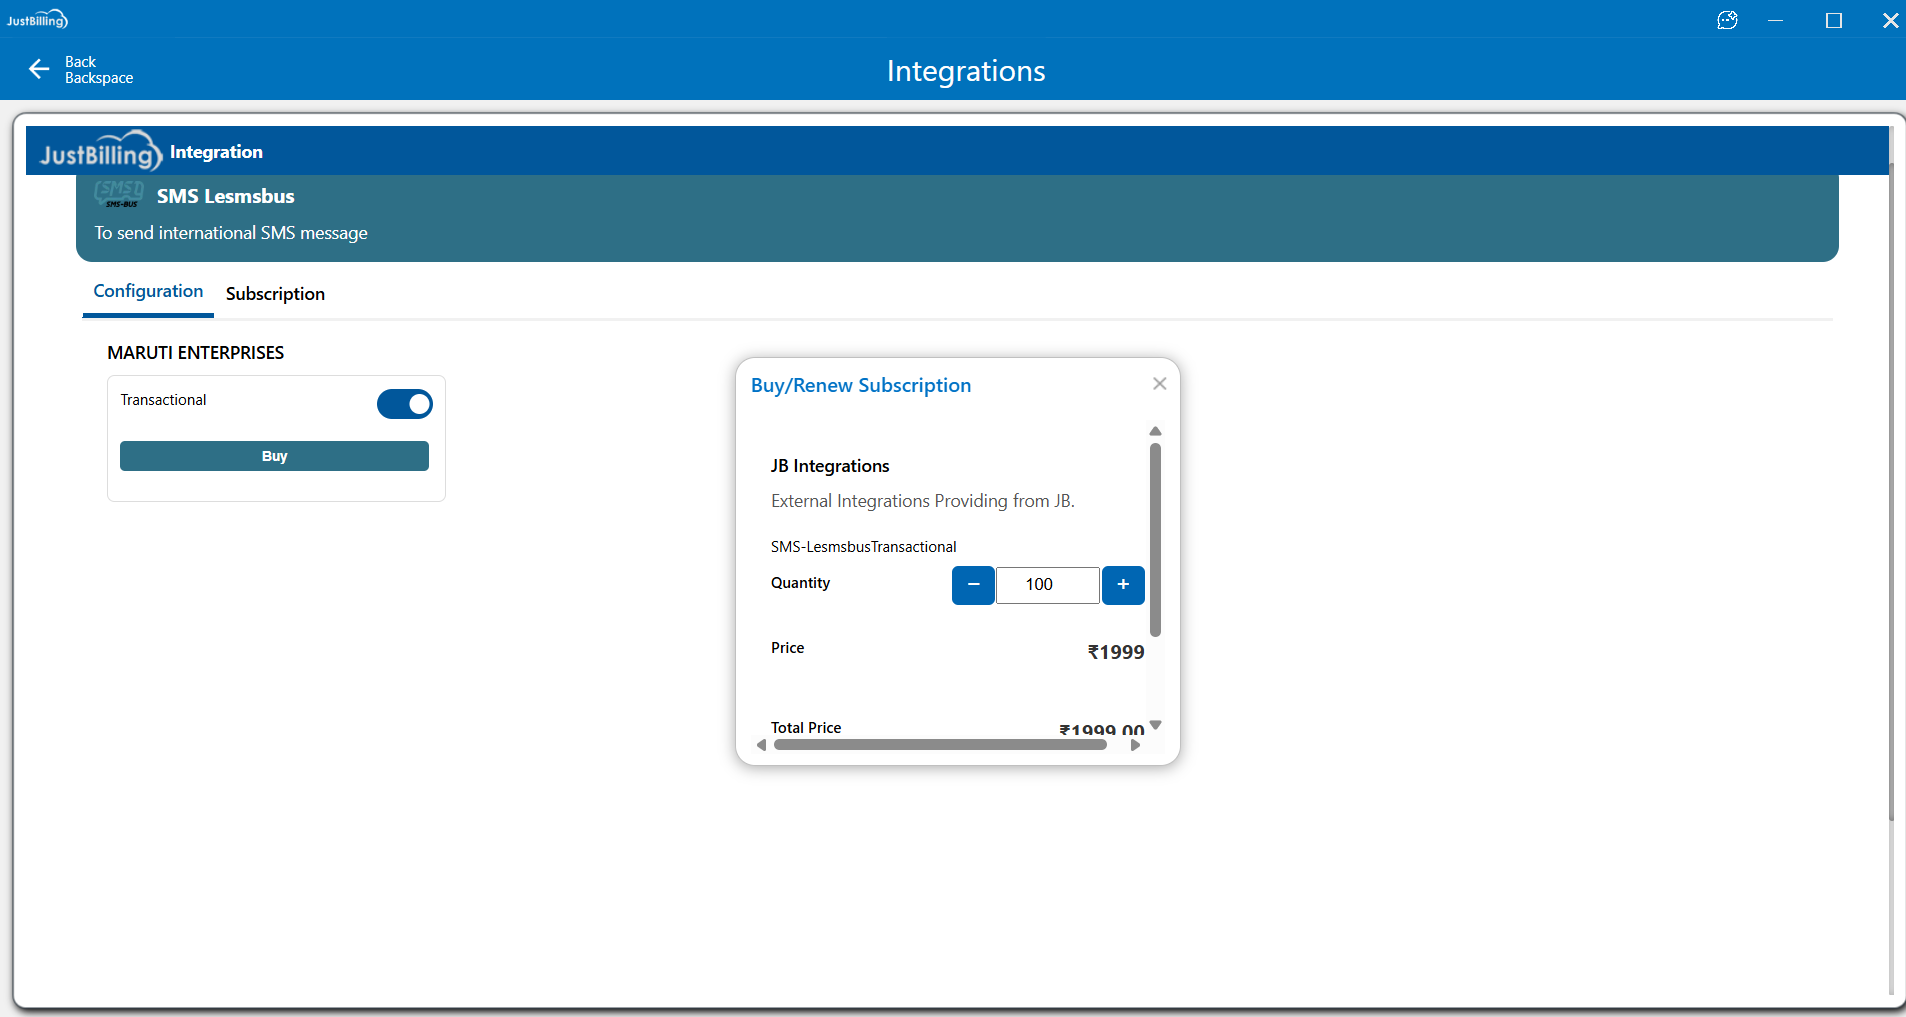The width and height of the screenshot is (1906, 1017).
Task: Click the JustBilling Integration header logo
Action: [100, 152]
